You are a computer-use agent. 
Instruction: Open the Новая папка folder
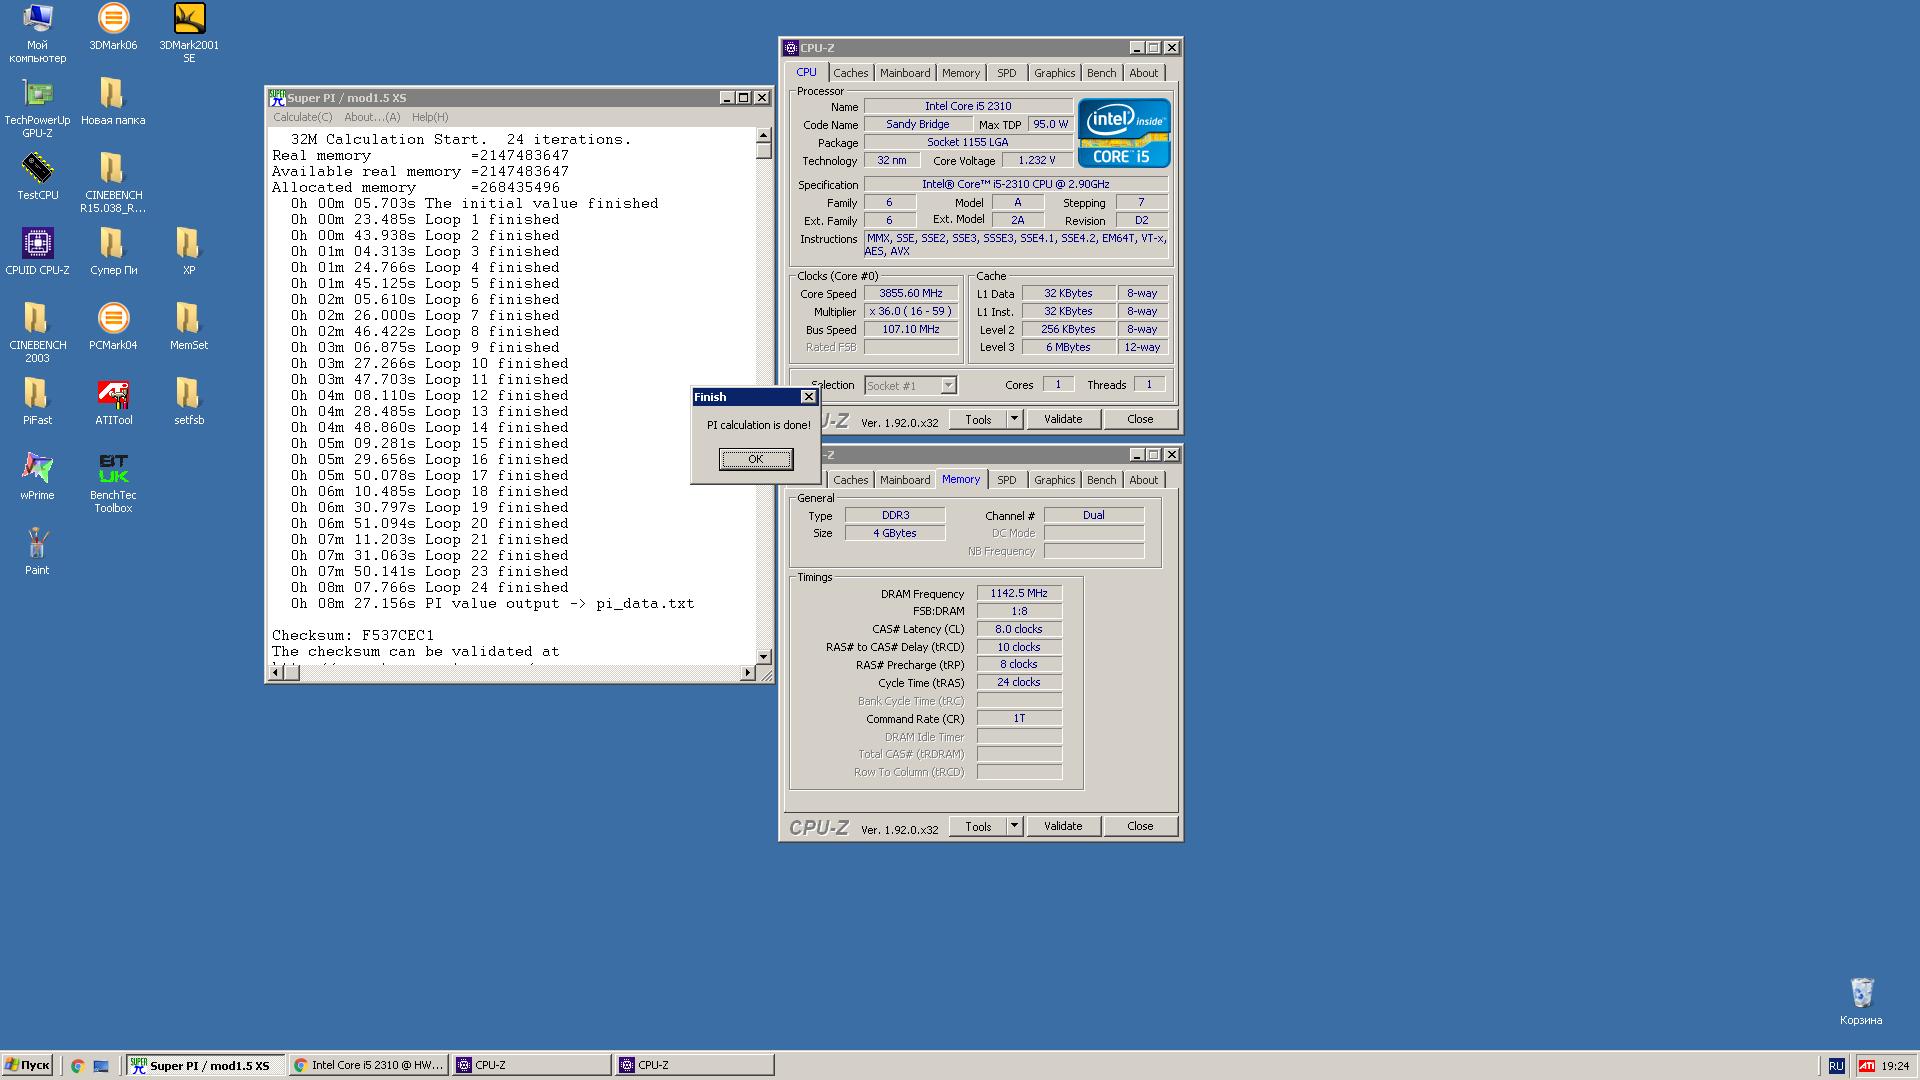coord(113,102)
